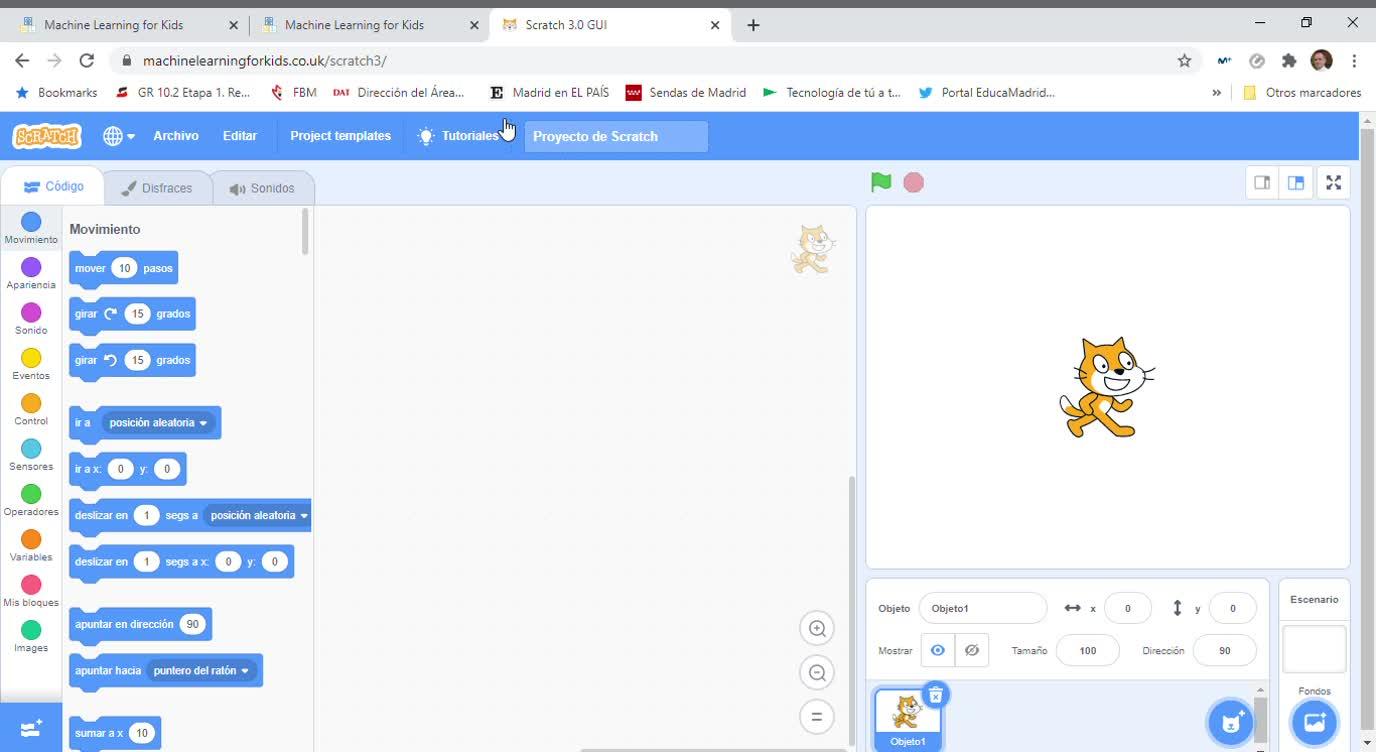Select the Operadores block category
Screen dimensions: 1376x752
click(x=31, y=500)
